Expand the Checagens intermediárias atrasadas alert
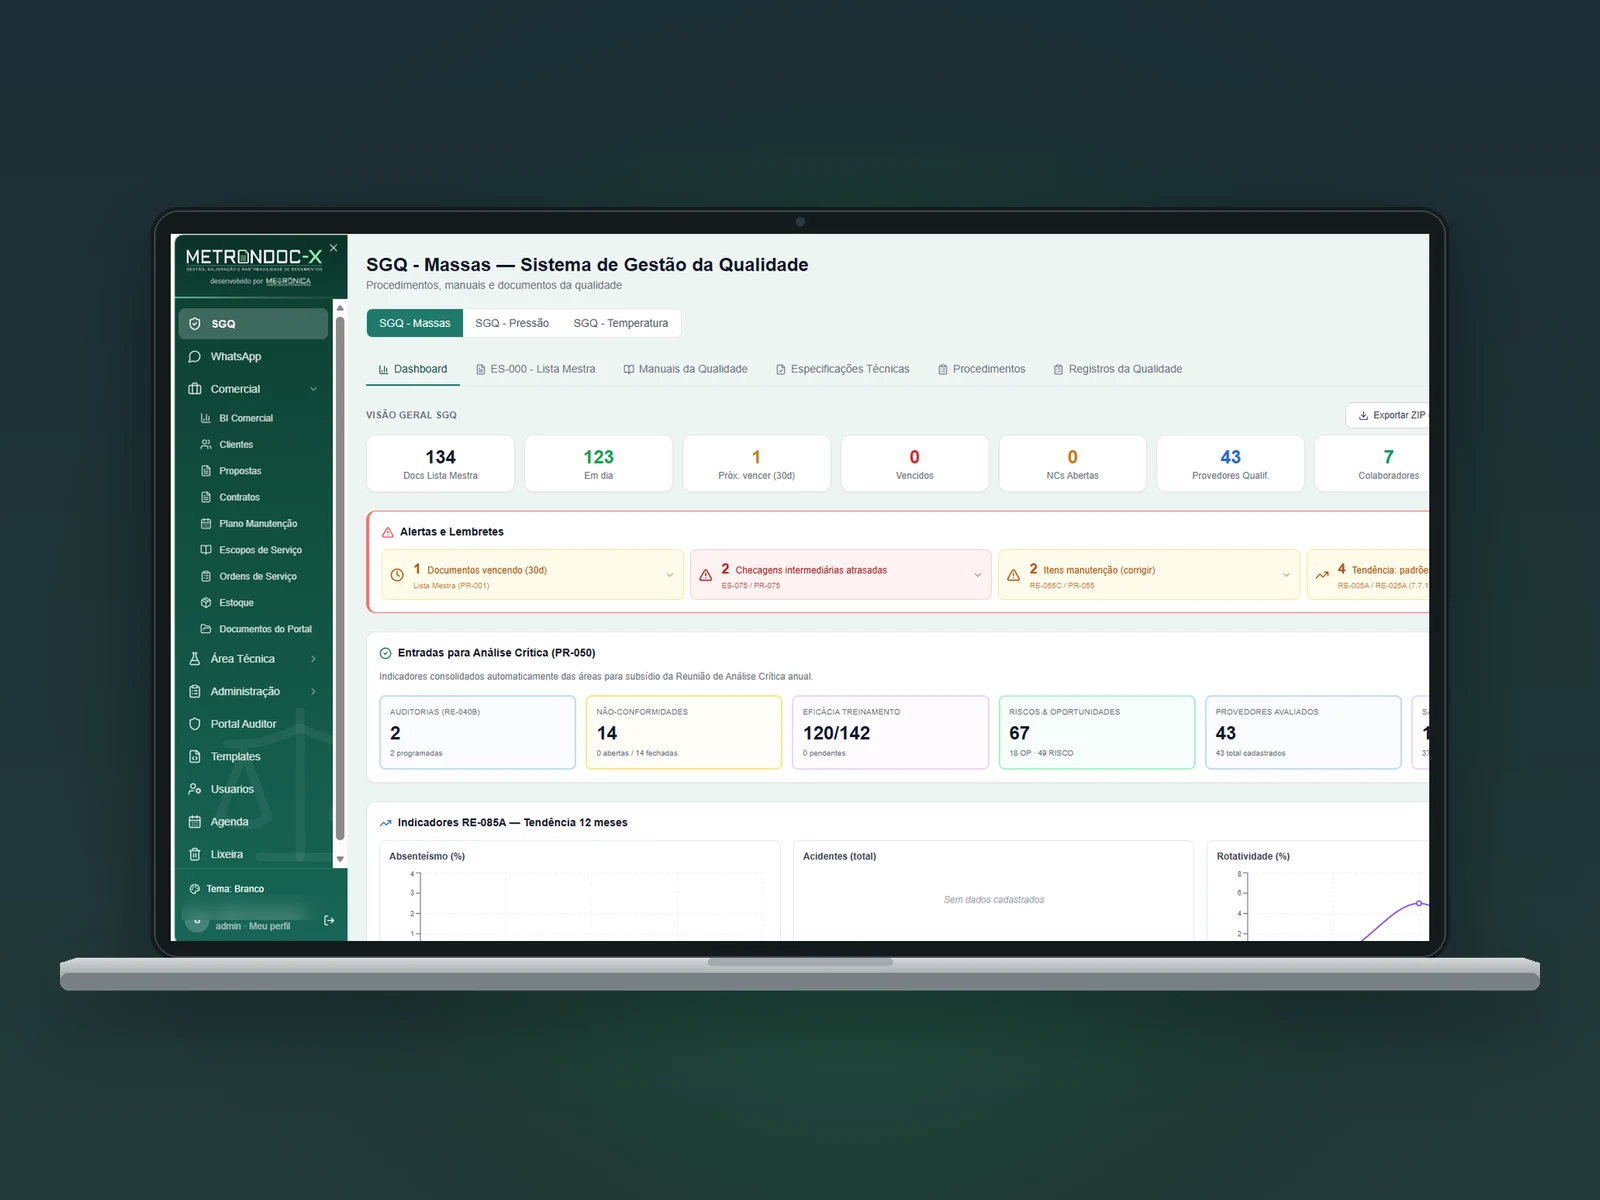Image resolution: width=1600 pixels, height=1200 pixels. tap(841, 575)
